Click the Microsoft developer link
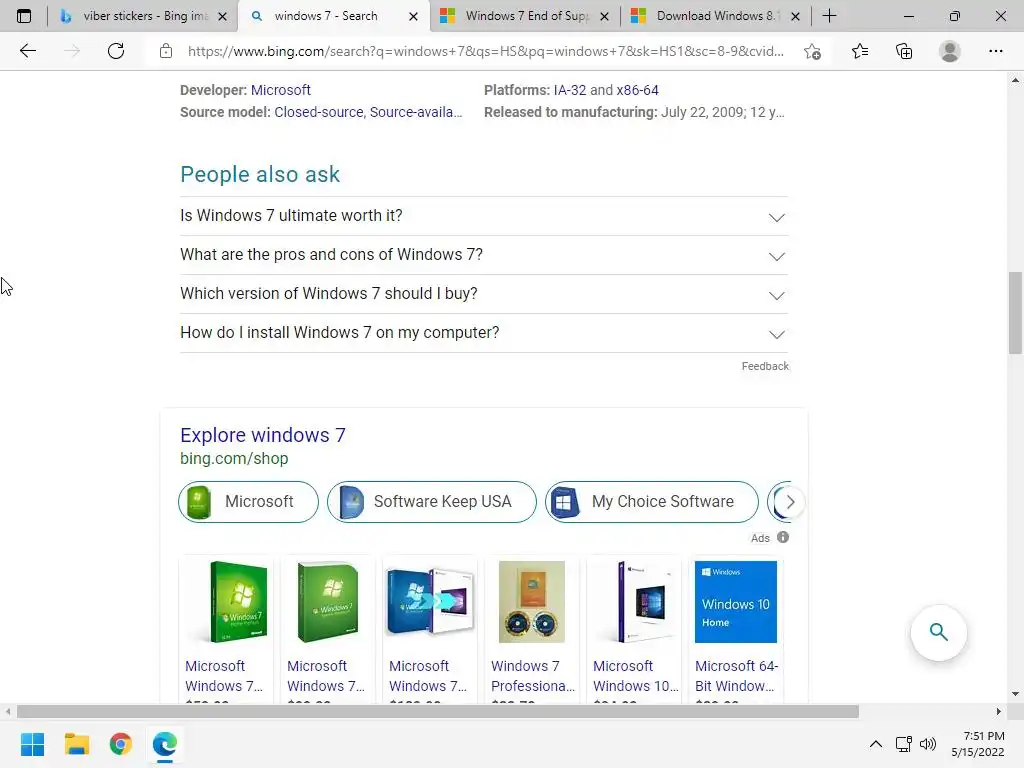The image size is (1024, 768). 281,90
